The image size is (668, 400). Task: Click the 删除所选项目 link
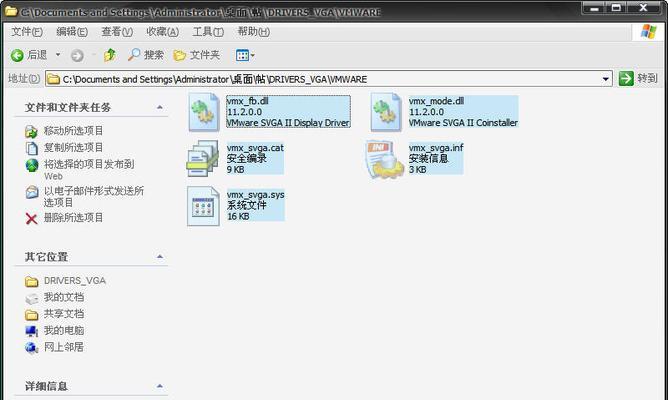point(73,218)
